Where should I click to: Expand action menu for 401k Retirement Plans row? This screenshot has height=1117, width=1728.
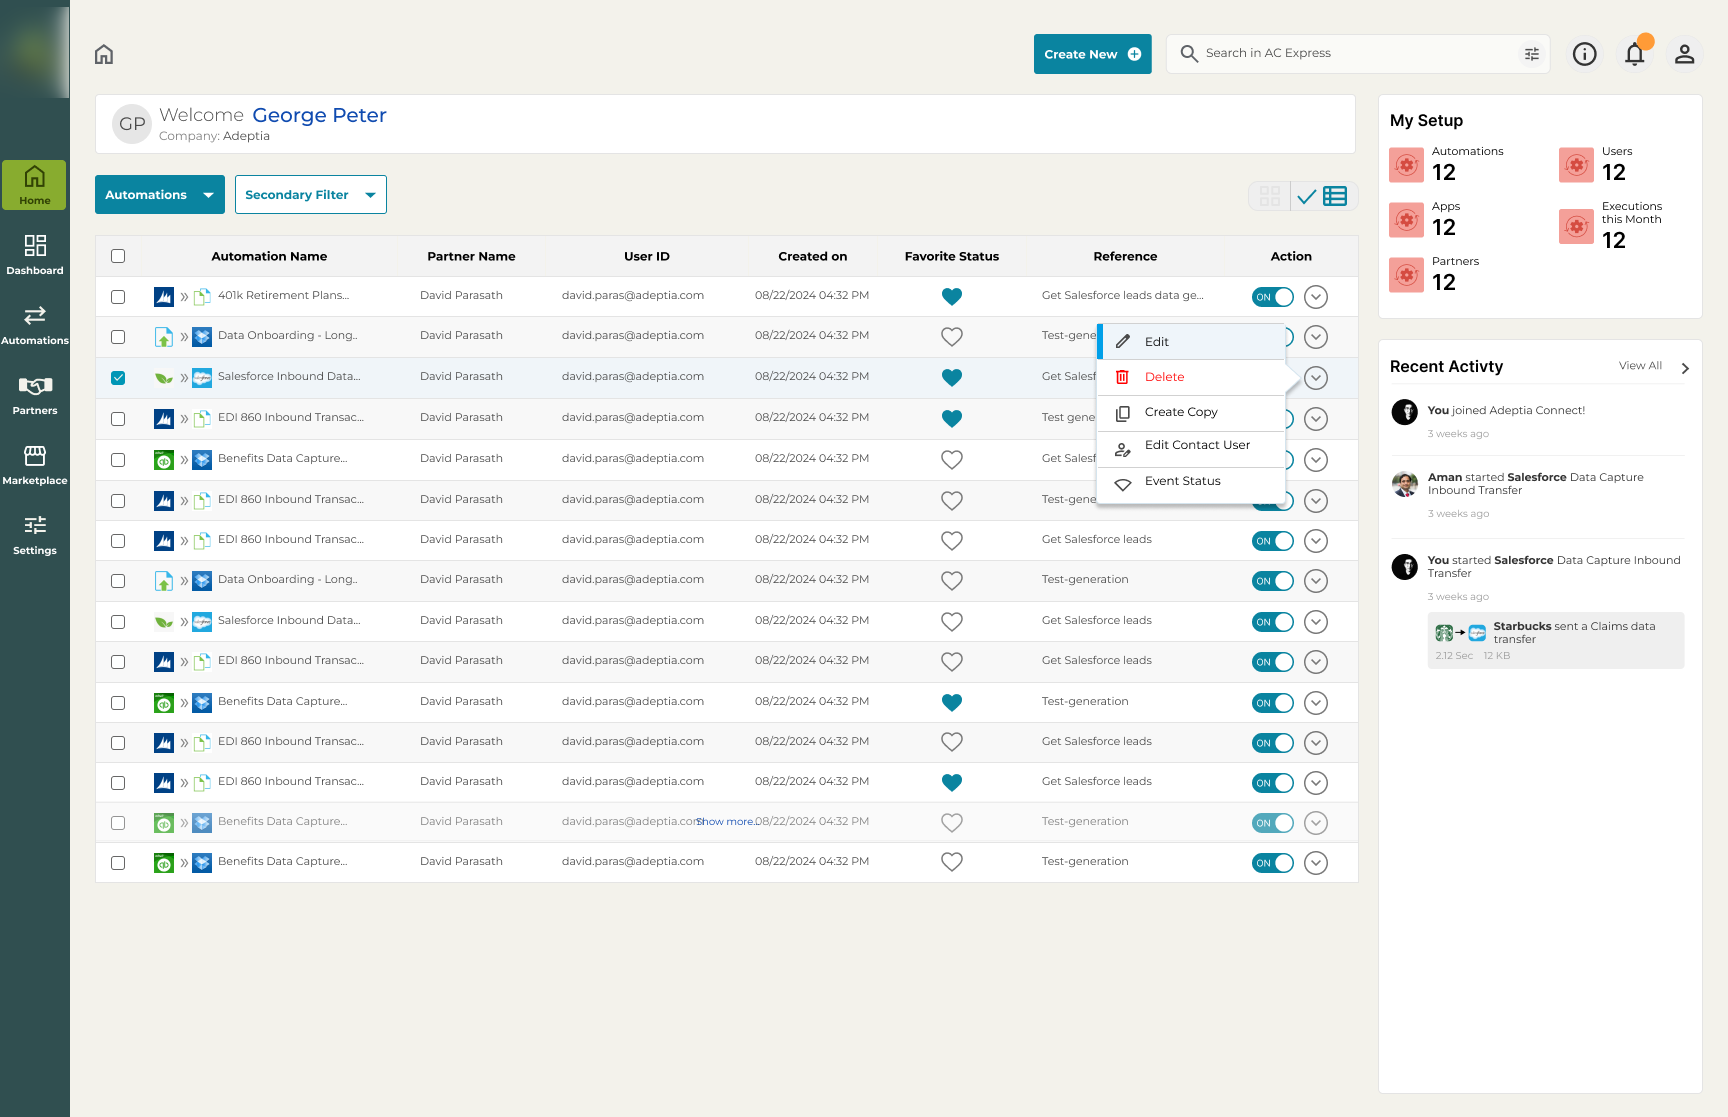[1316, 297]
